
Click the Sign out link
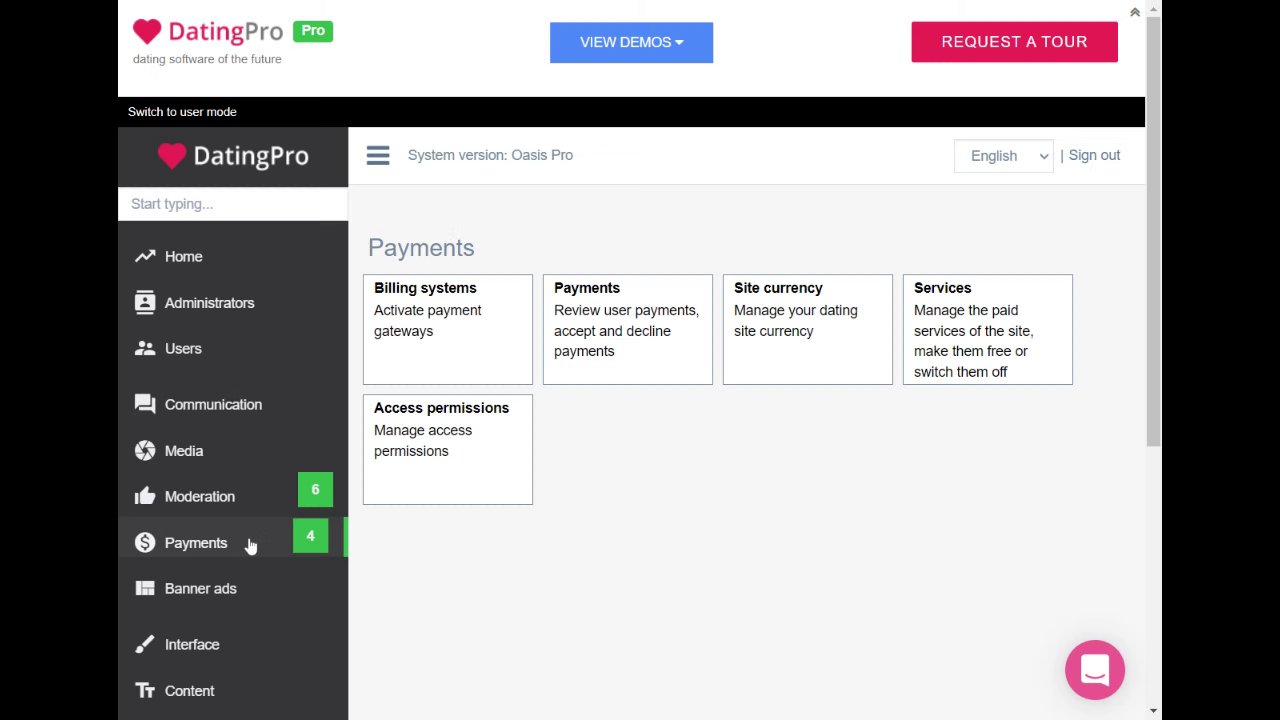[1094, 155]
